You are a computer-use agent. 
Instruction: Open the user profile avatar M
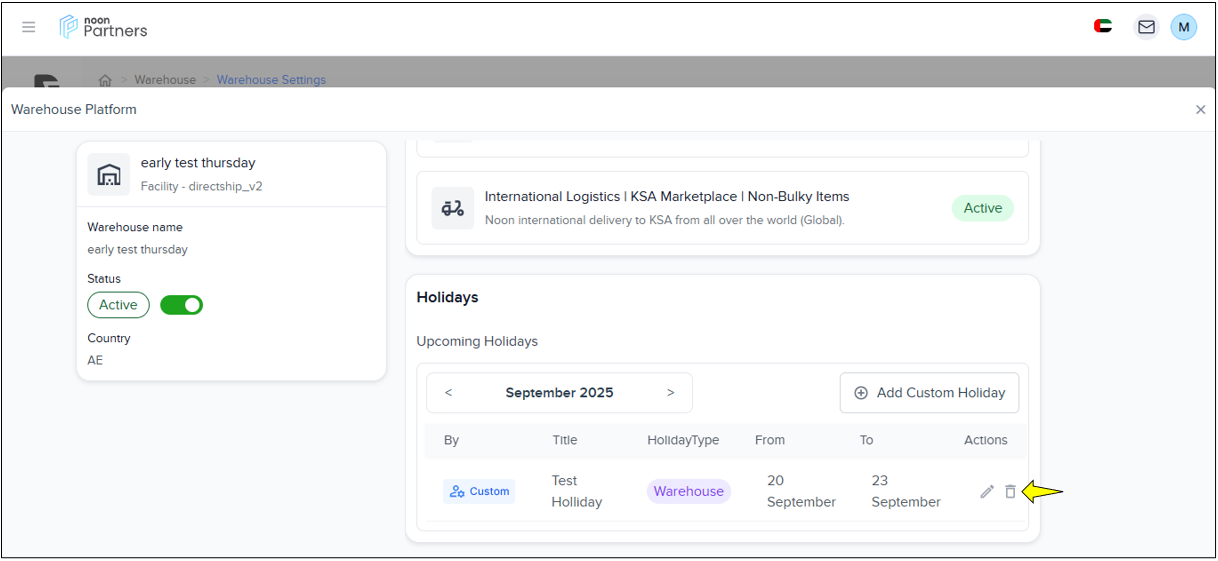point(1184,27)
